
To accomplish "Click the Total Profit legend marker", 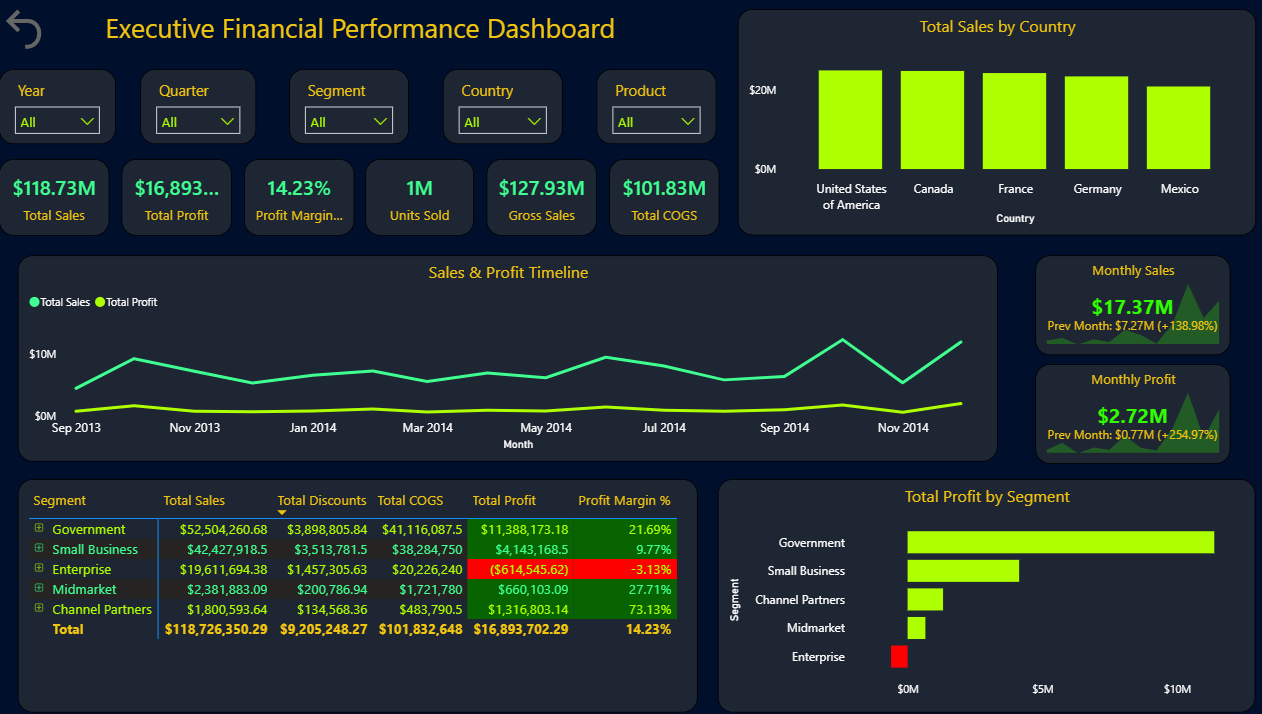I will tap(100, 302).
